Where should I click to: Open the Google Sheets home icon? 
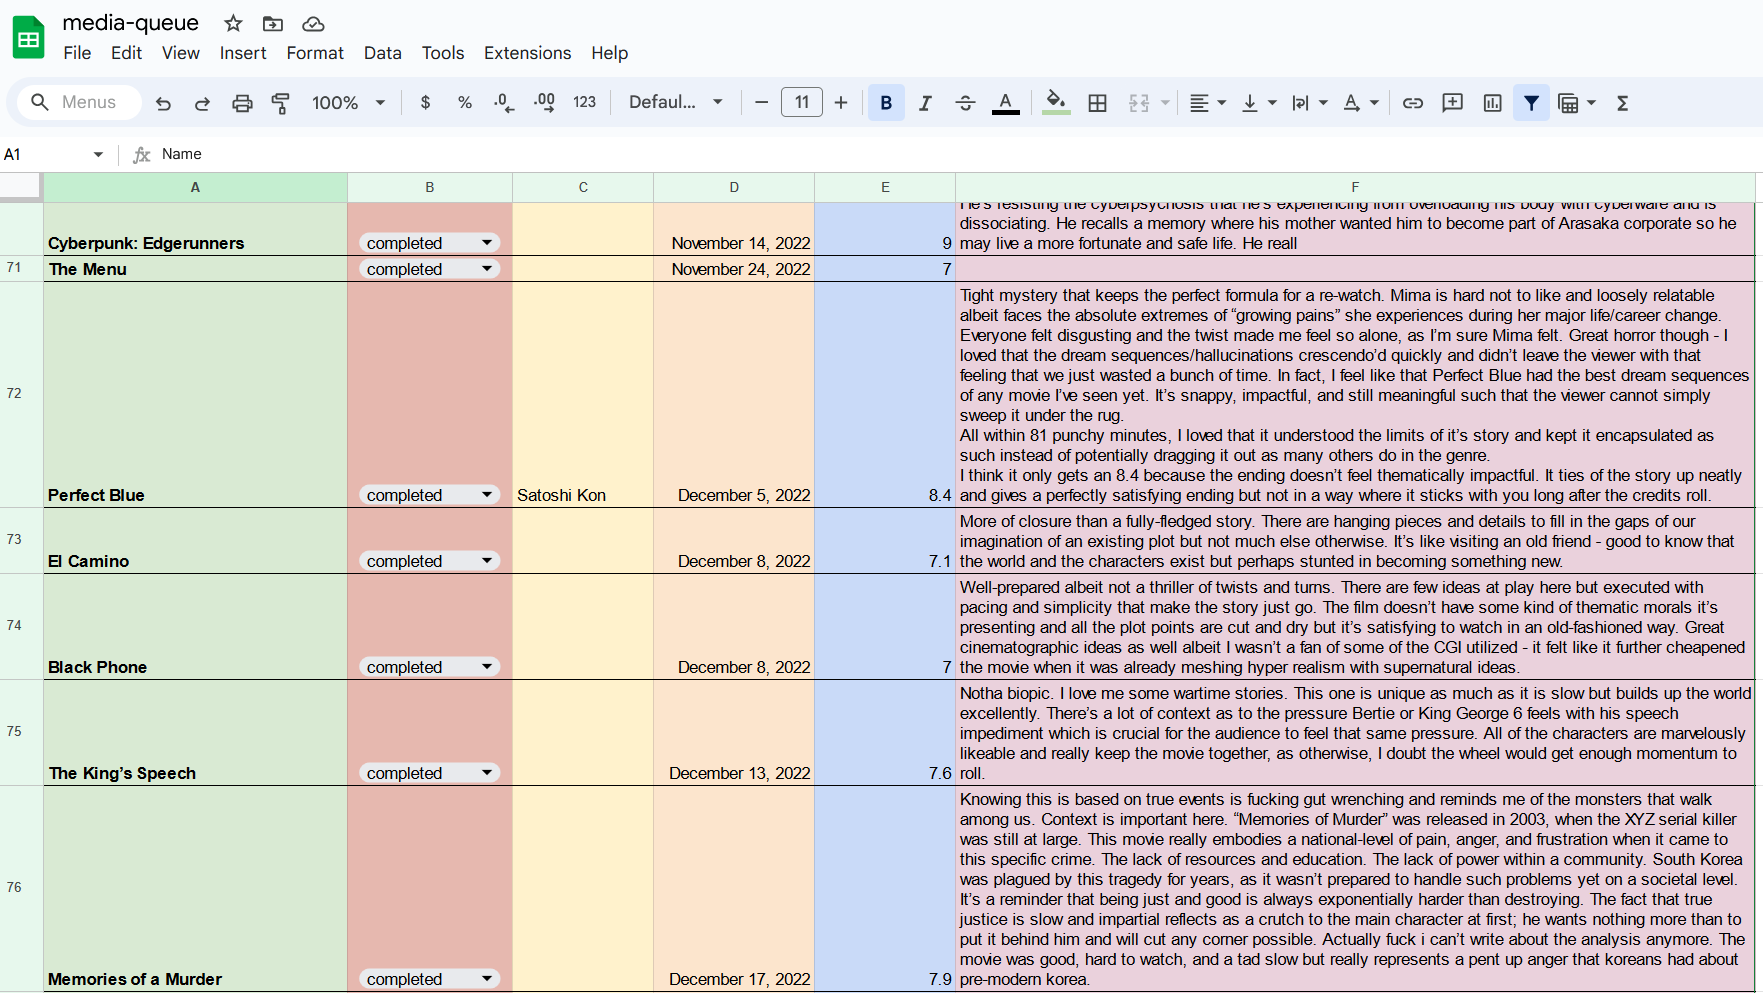click(x=28, y=38)
